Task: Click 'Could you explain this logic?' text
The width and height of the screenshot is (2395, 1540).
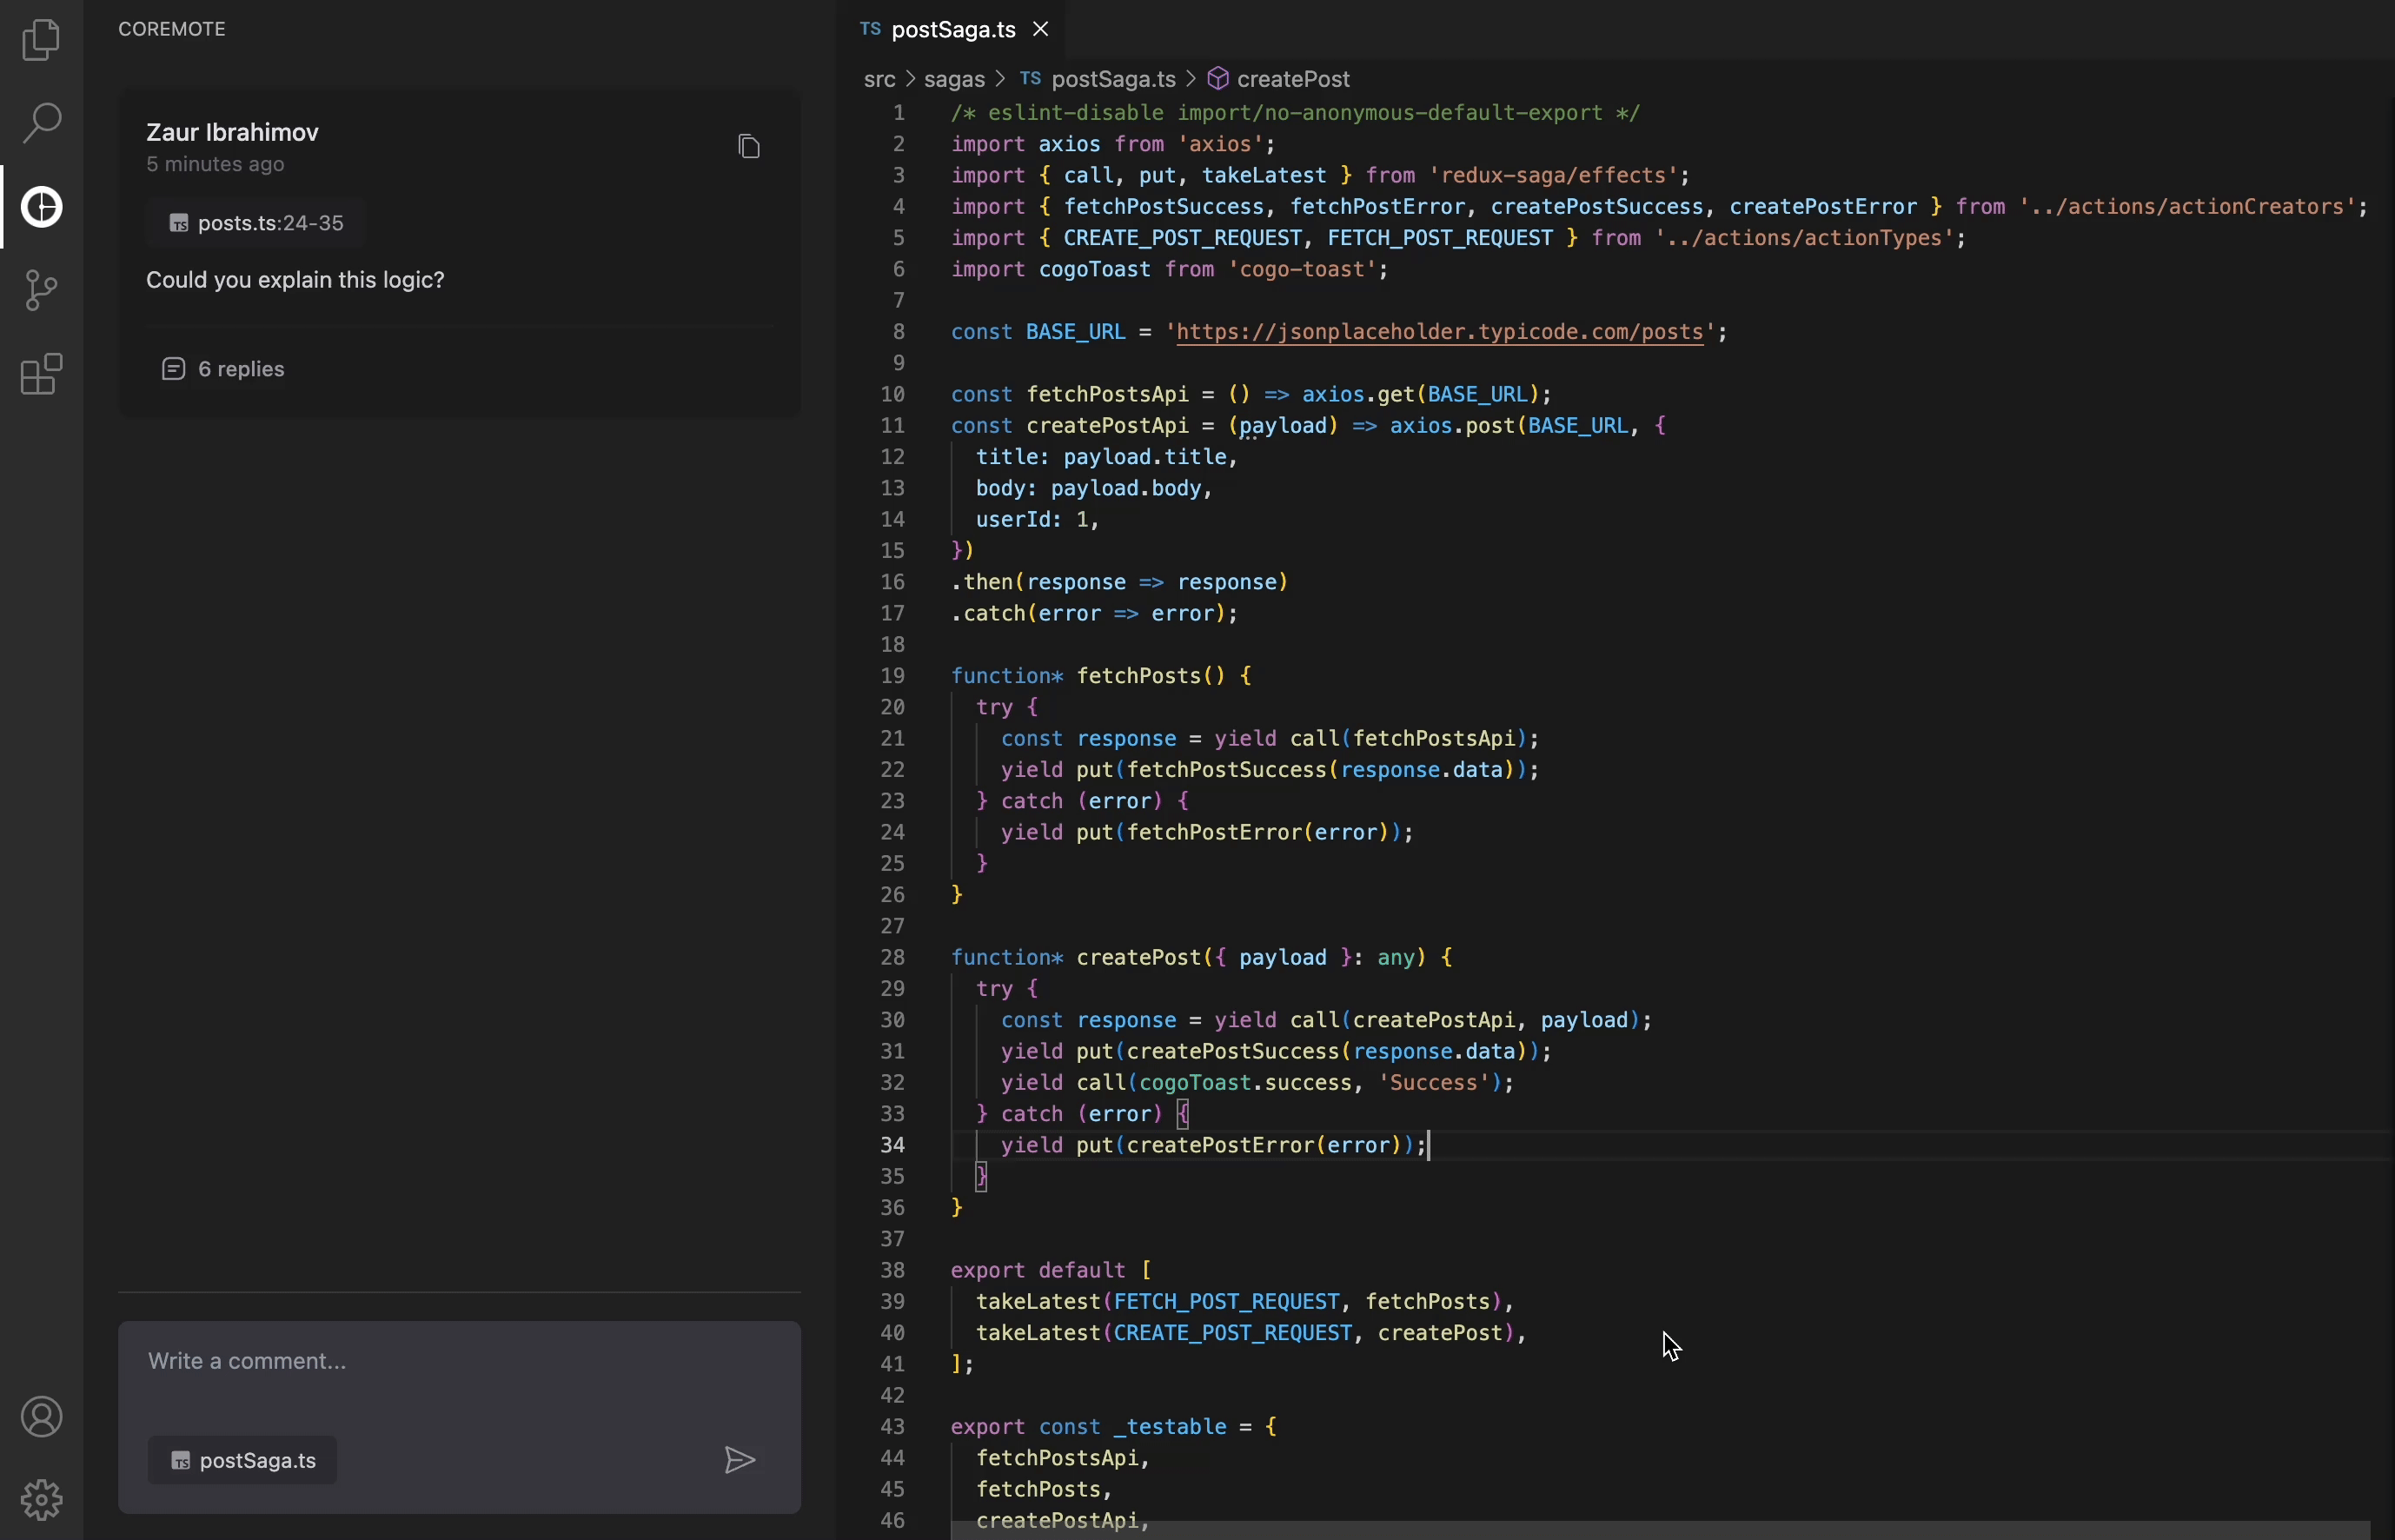Action: [295, 280]
